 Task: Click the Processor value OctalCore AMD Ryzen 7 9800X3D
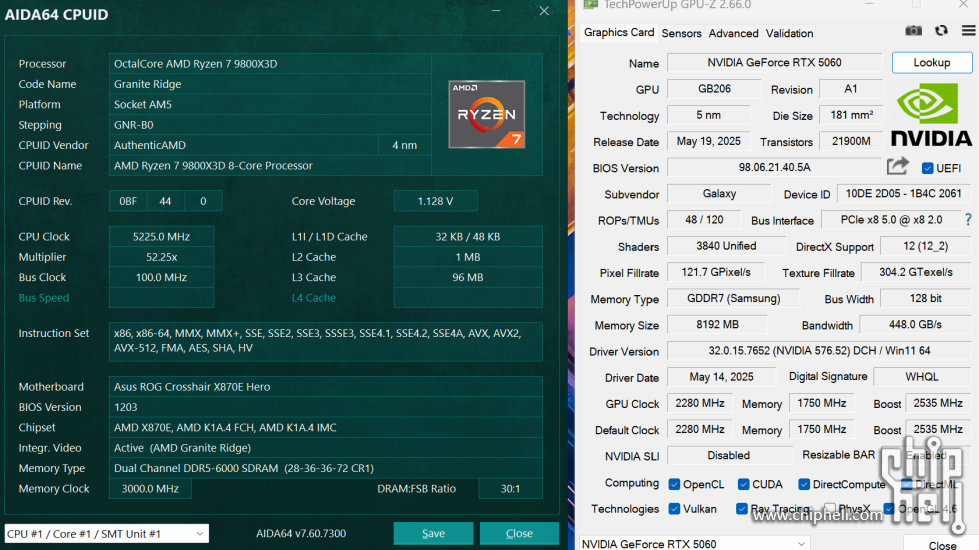coord(270,64)
